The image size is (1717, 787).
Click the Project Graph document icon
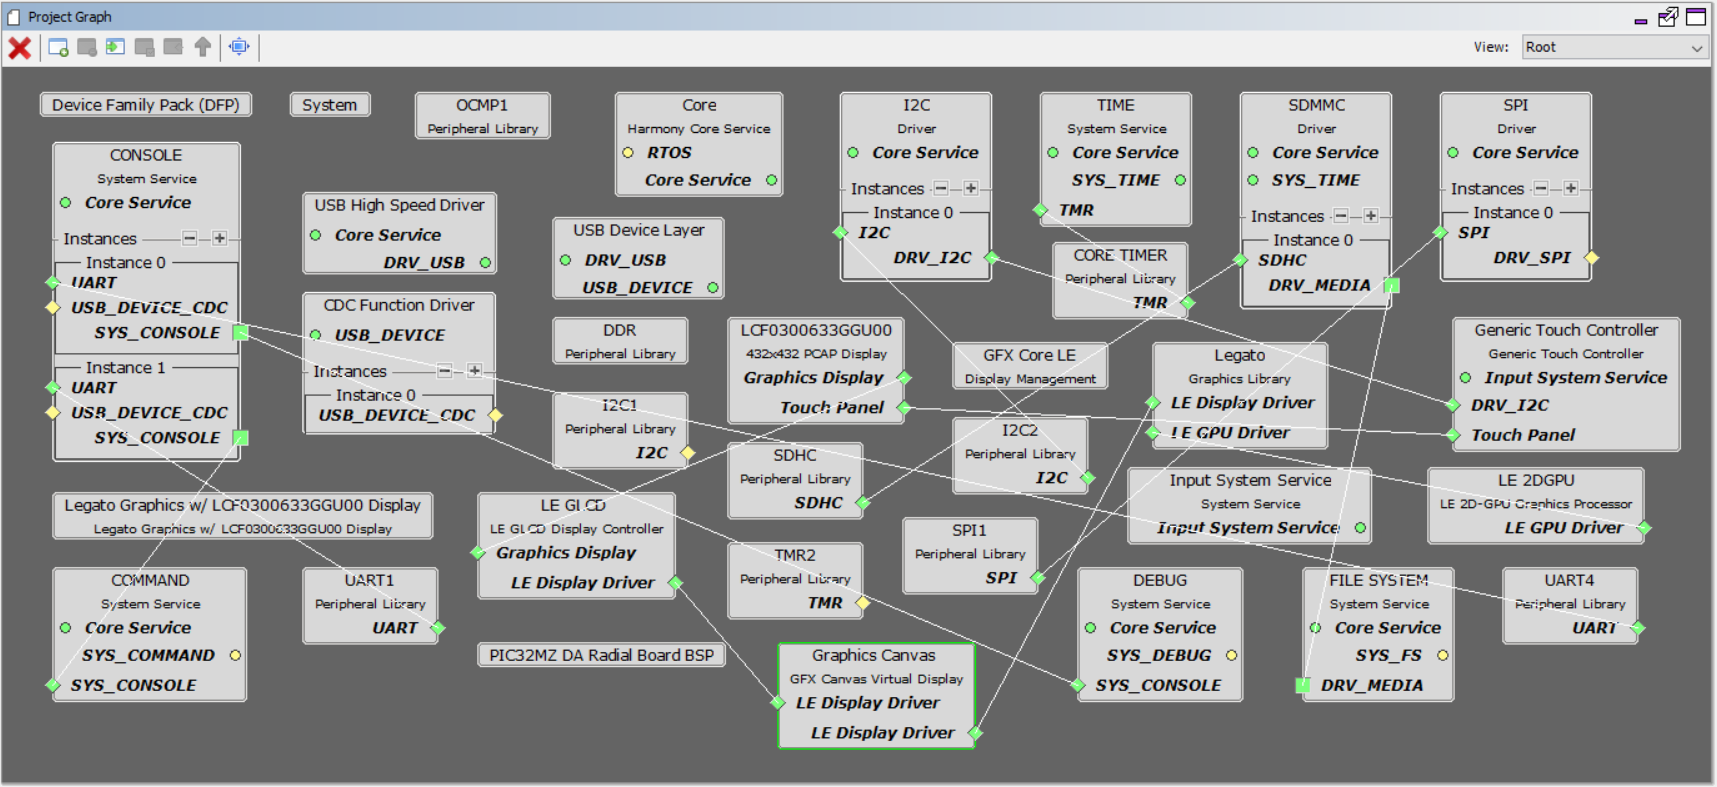(x=13, y=17)
